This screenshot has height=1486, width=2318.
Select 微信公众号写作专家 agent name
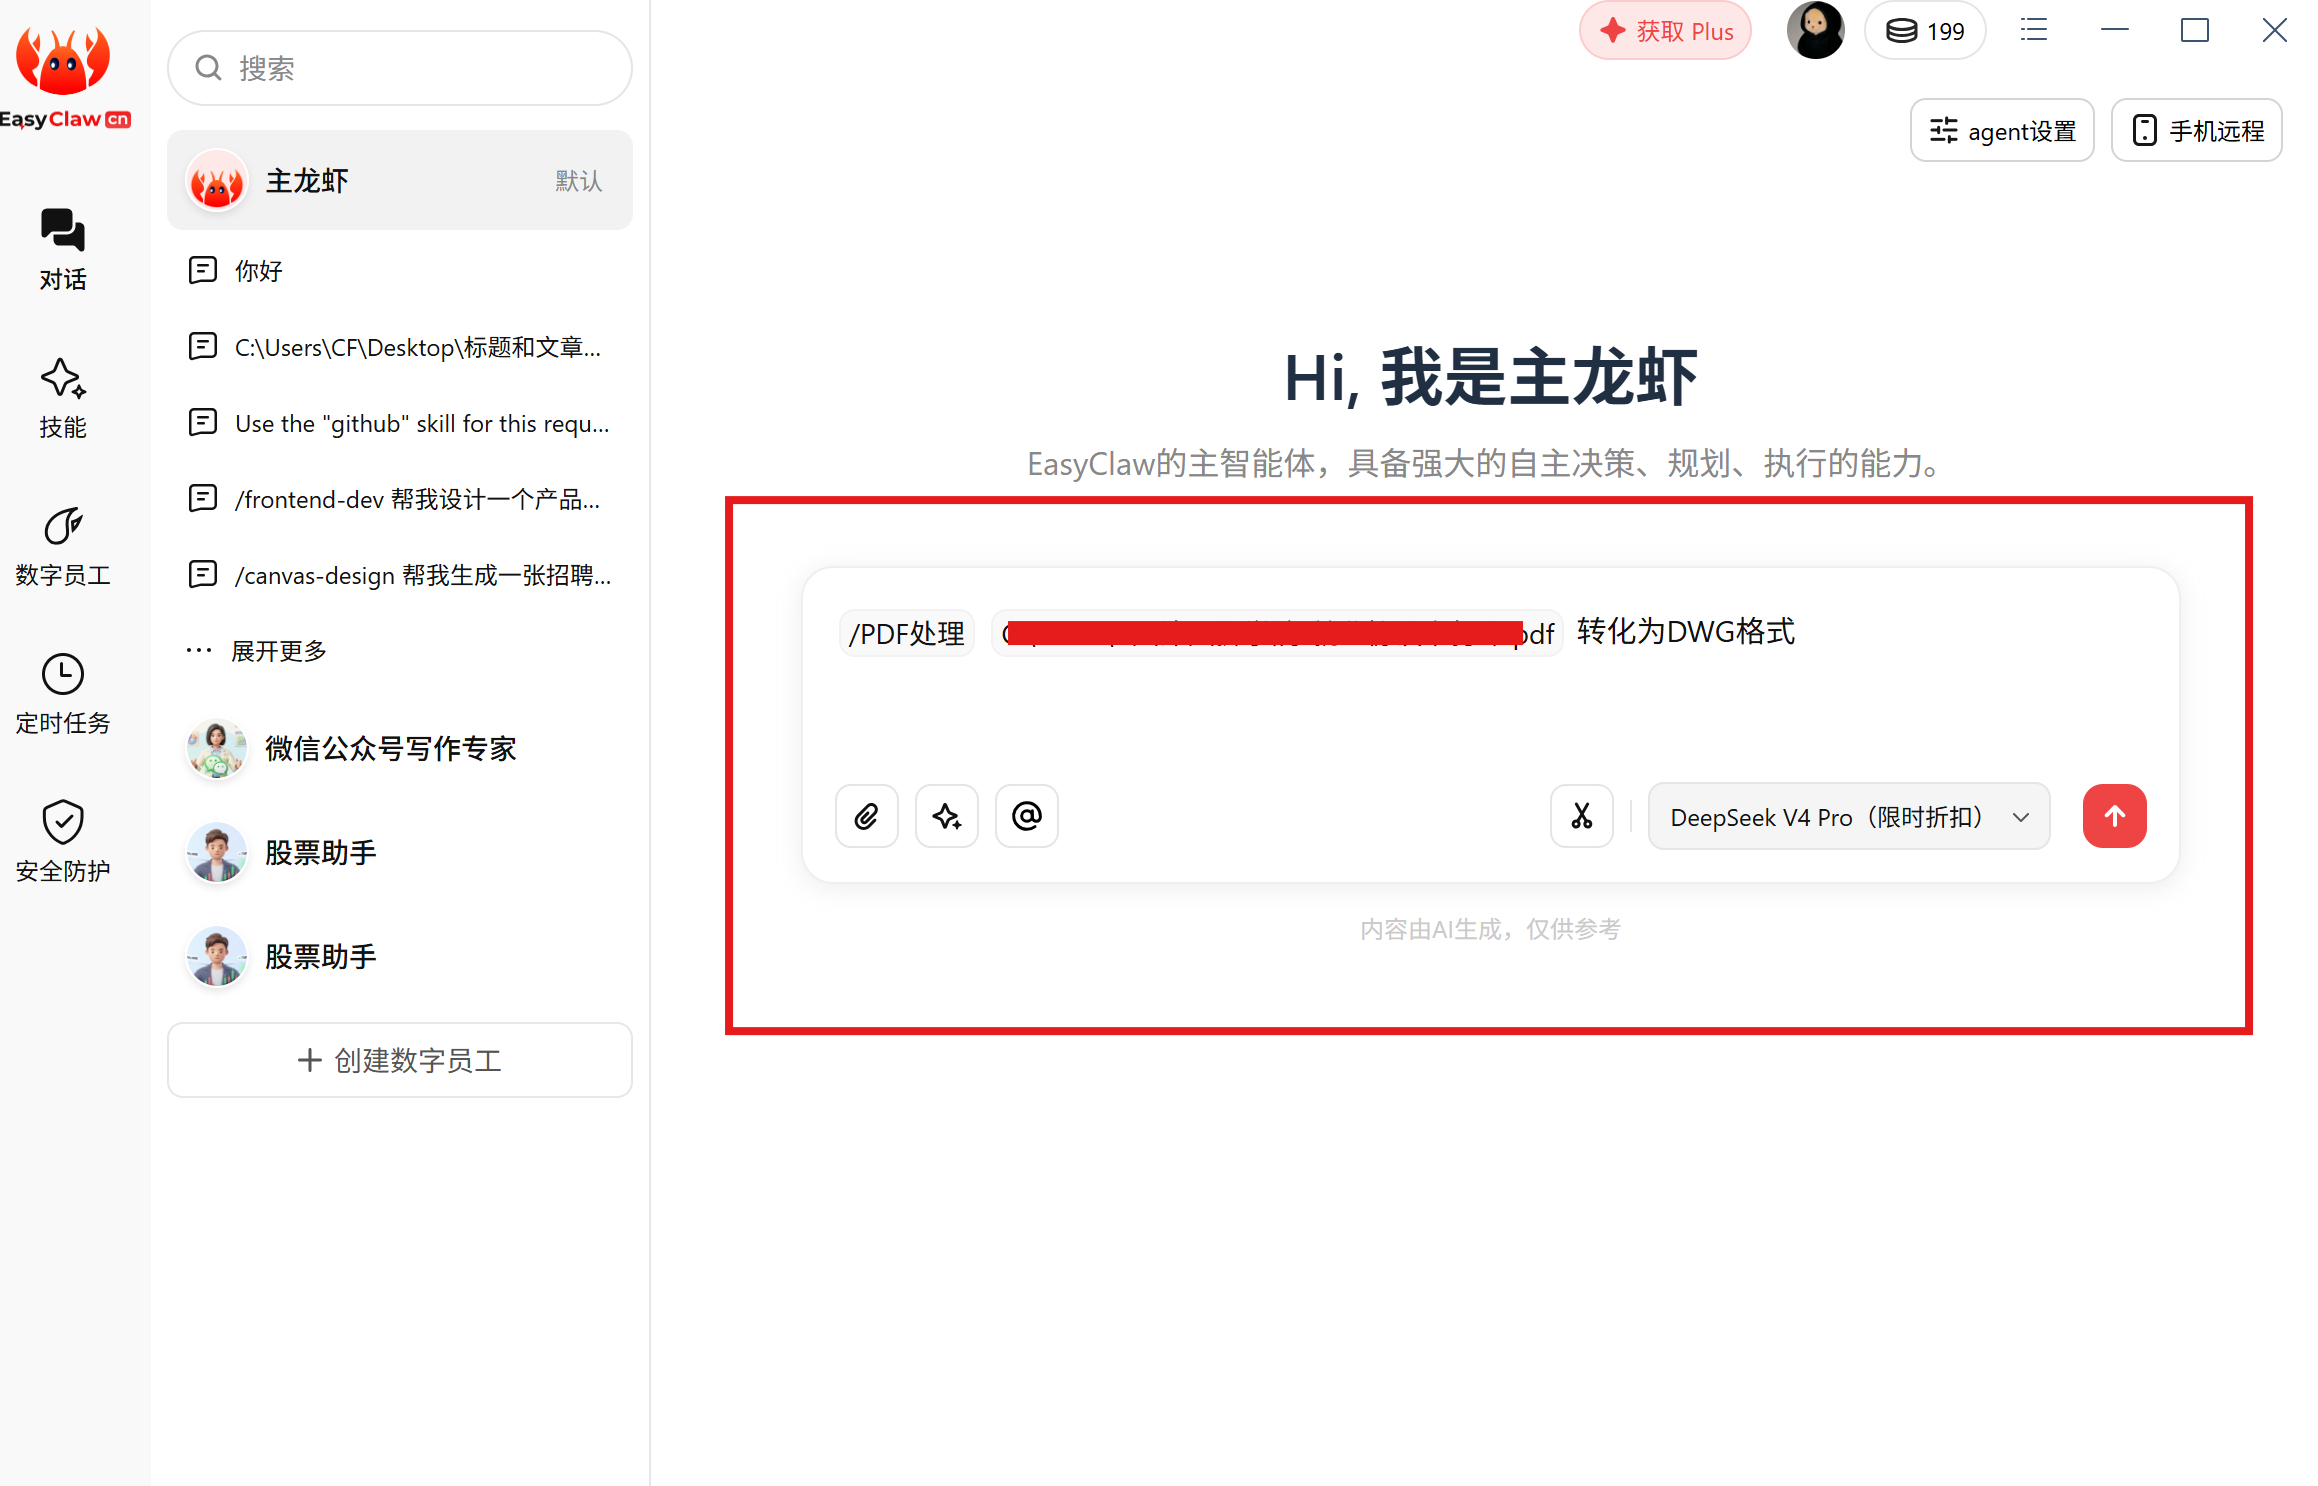tap(391, 749)
